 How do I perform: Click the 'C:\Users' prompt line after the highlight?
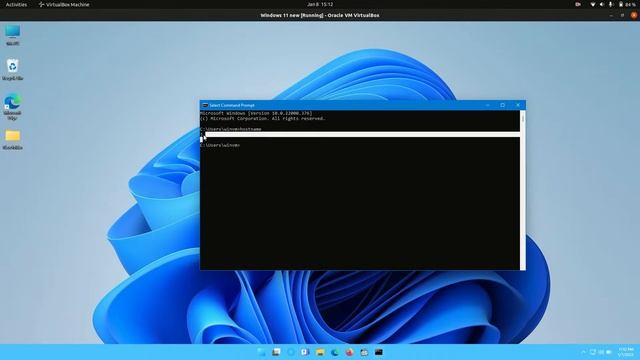[220, 145]
